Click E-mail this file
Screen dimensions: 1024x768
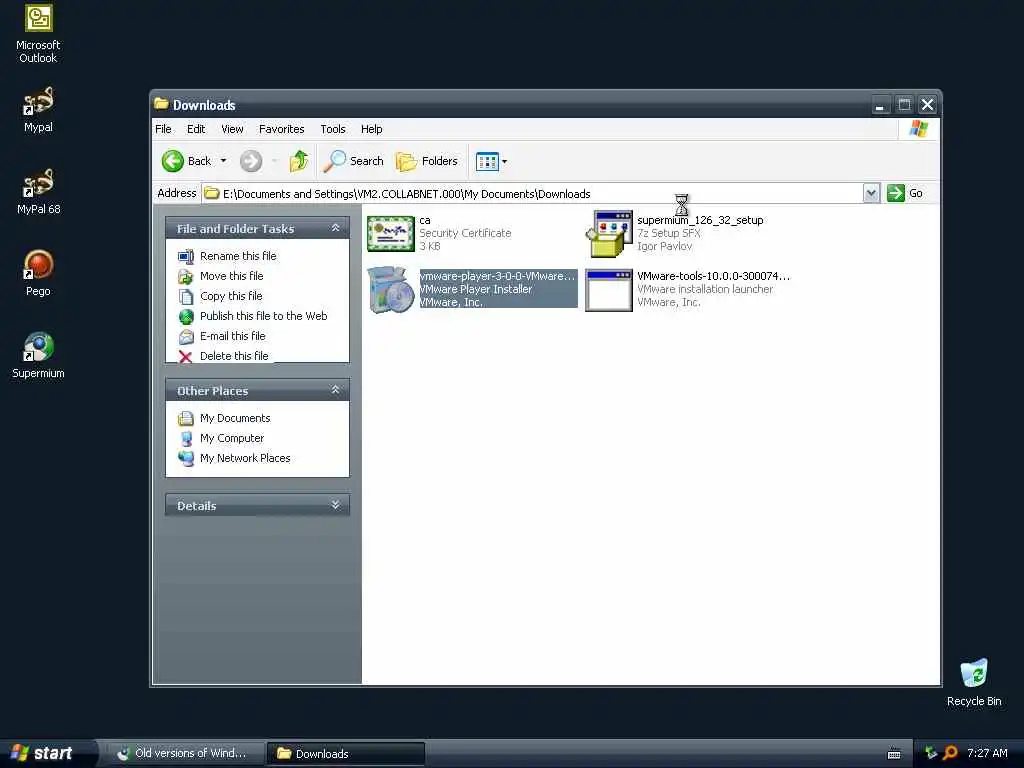pos(232,336)
